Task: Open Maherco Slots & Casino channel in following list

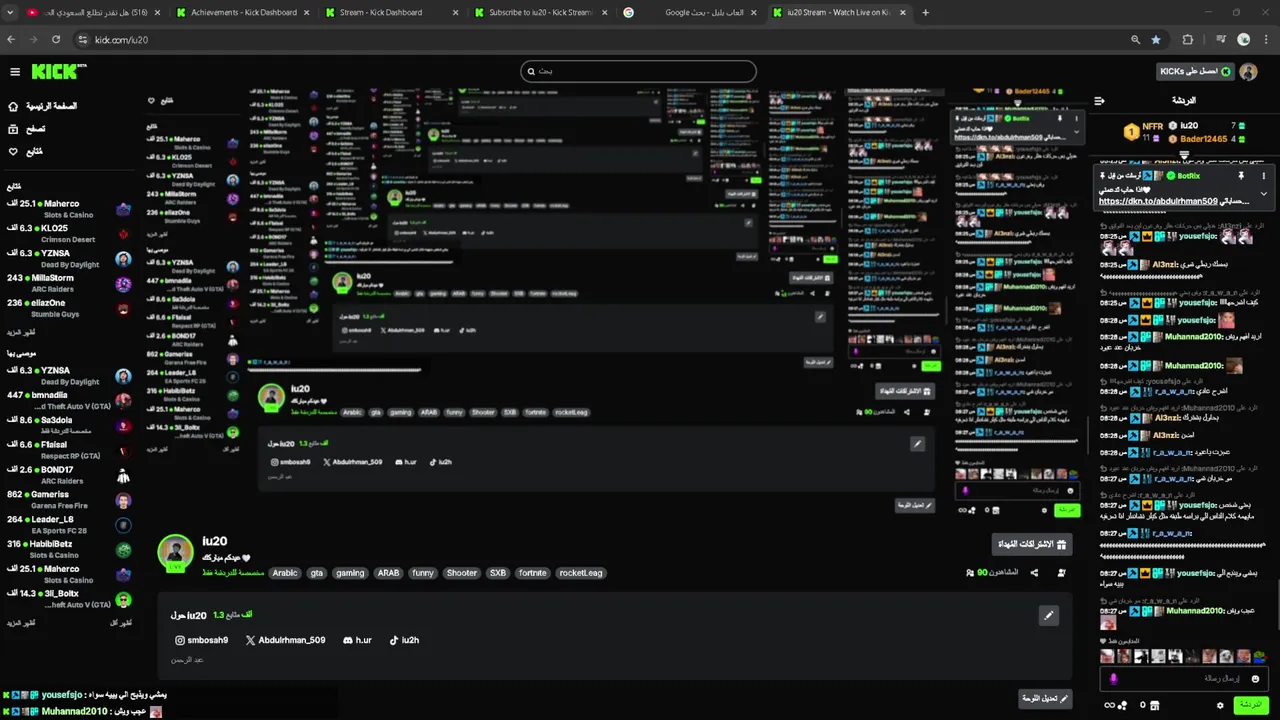Action: pyautogui.click(x=68, y=209)
